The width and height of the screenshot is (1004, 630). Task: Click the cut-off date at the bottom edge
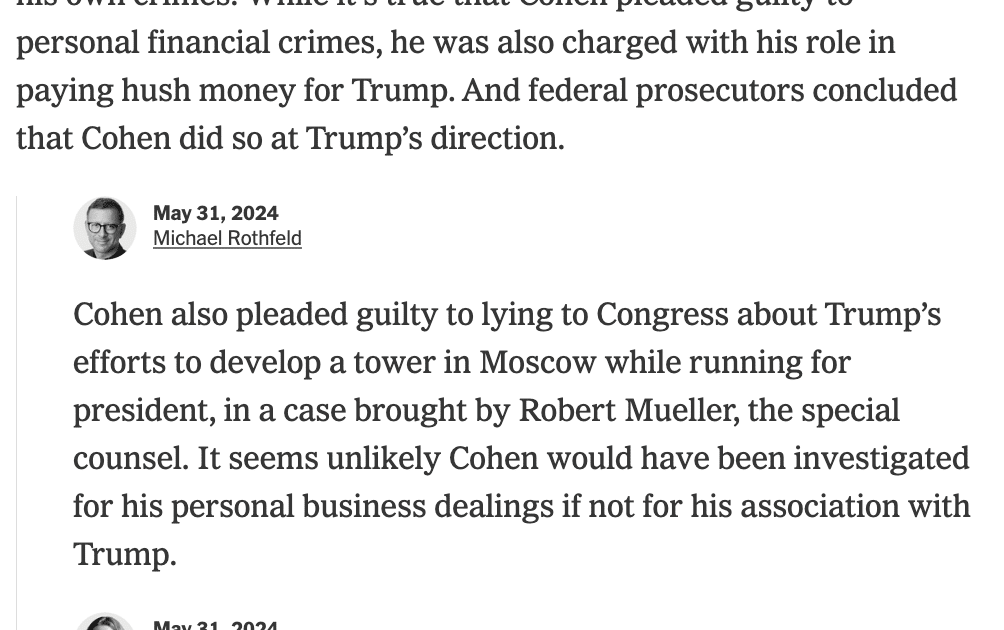coord(215,625)
